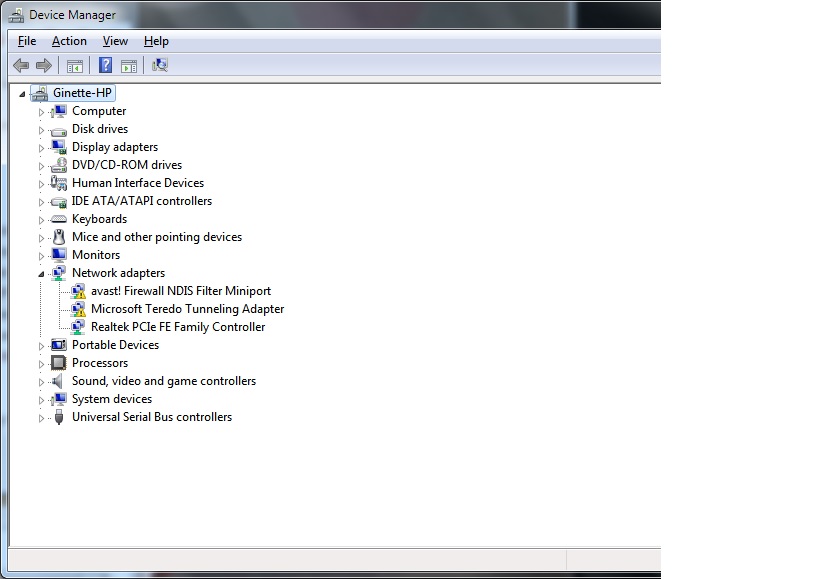The width and height of the screenshot is (819, 579).
Task: Open the Action menu
Action: coord(69,41)
